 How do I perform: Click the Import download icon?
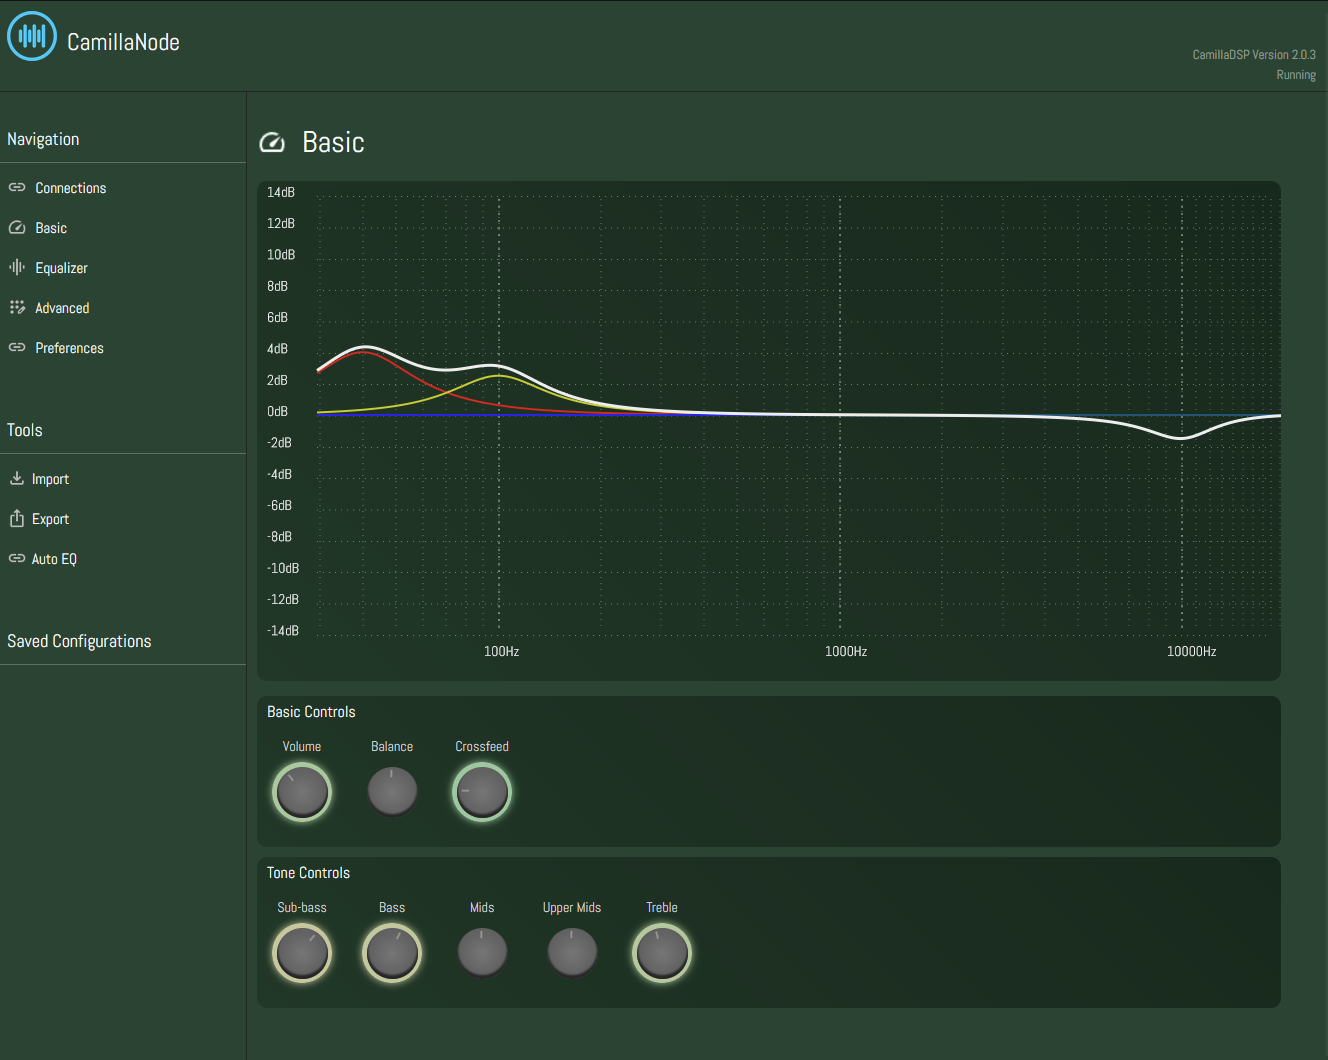17,479
